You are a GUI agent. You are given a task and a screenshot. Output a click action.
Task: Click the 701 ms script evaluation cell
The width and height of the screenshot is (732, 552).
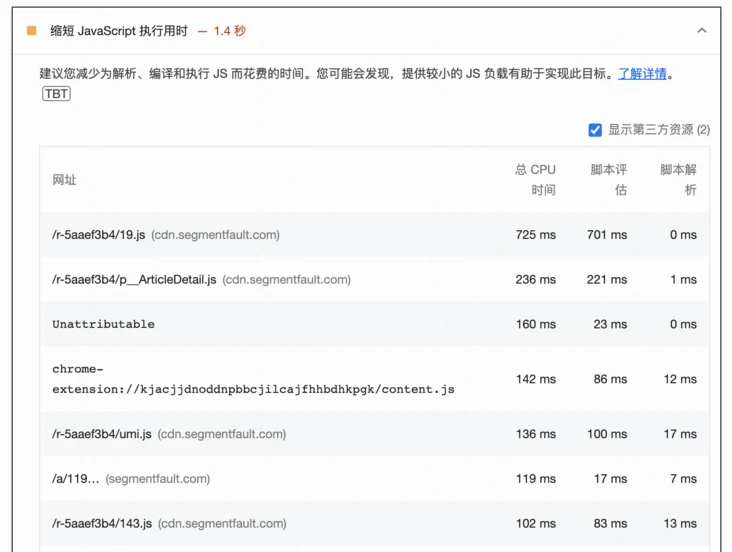click(607, 235)
